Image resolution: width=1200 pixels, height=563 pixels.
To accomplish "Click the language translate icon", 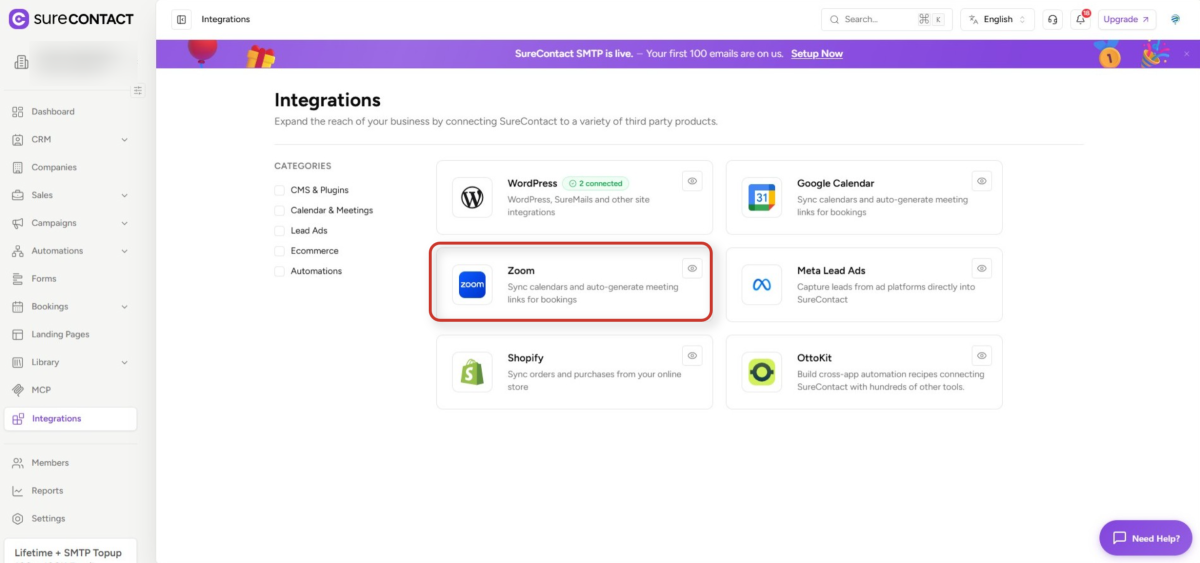I will tap(974, 19).
